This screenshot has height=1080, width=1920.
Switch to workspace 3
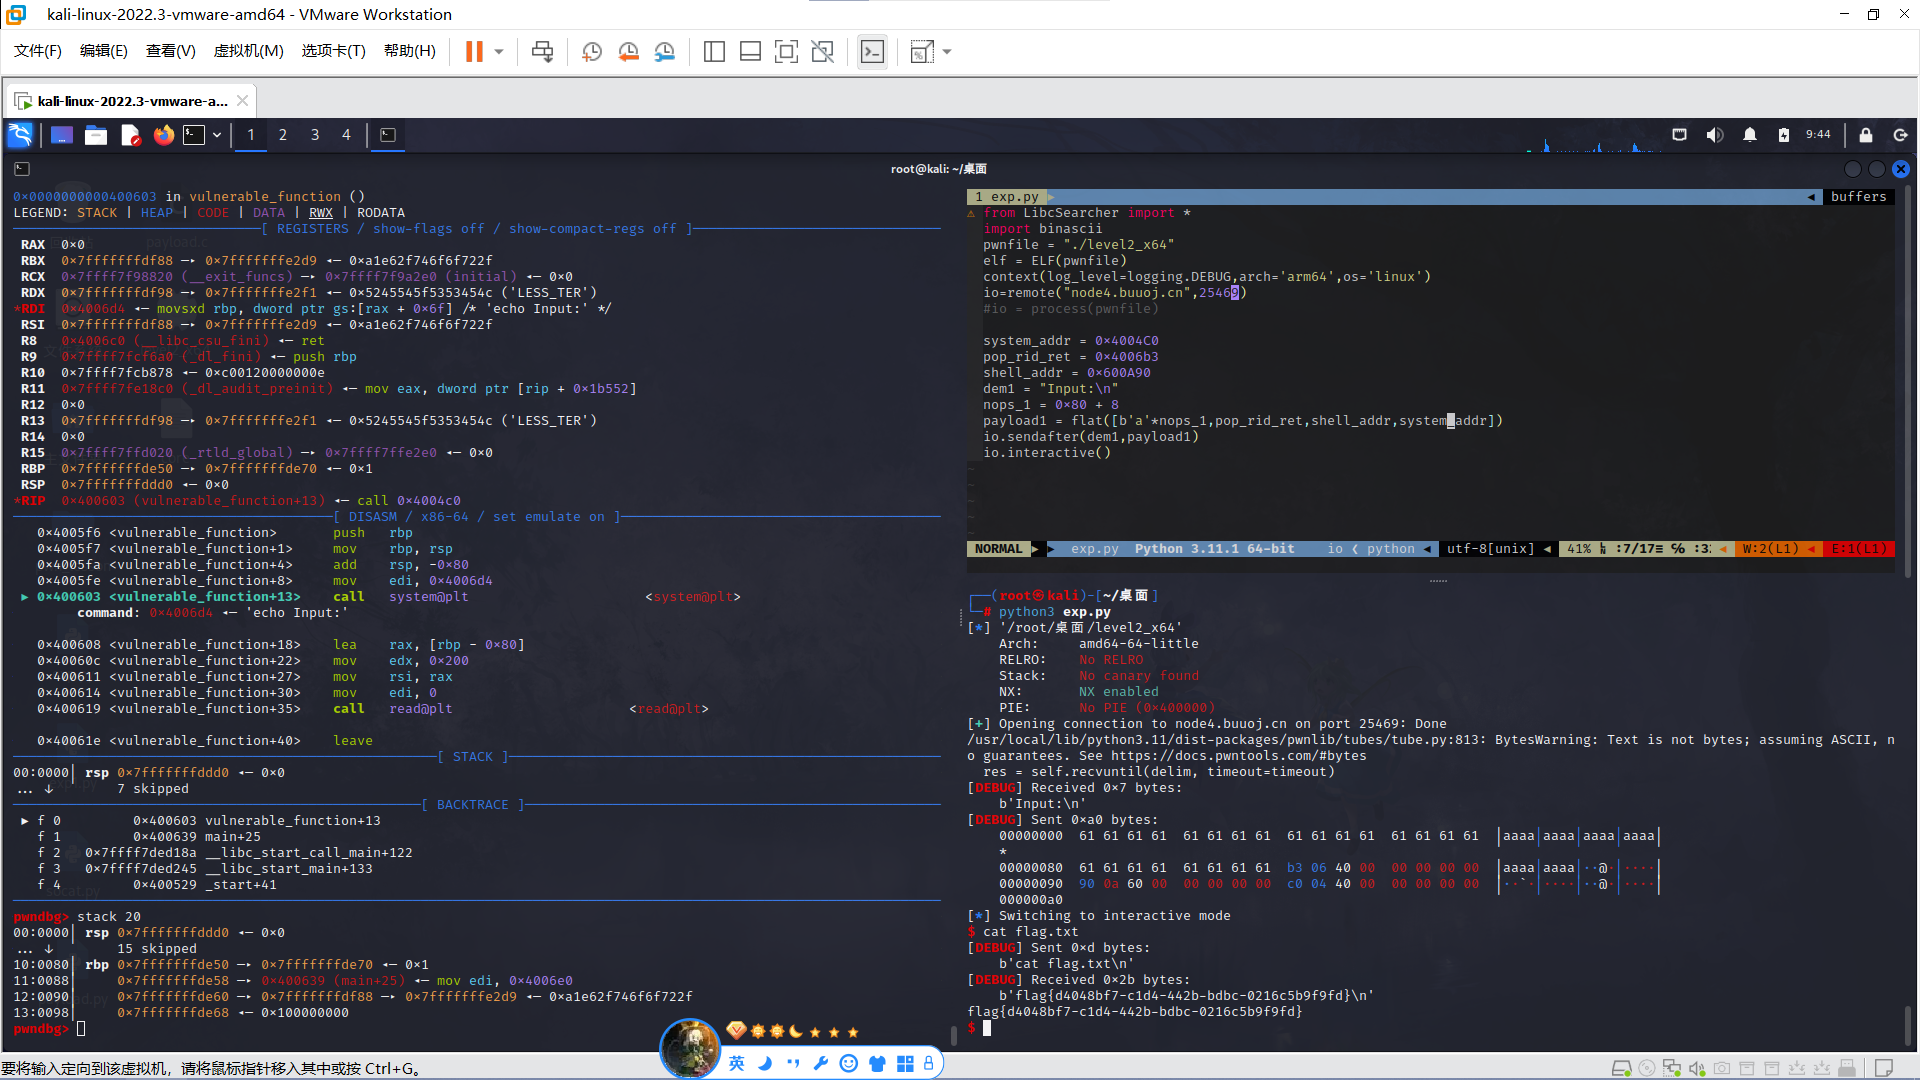coord(315,135)
